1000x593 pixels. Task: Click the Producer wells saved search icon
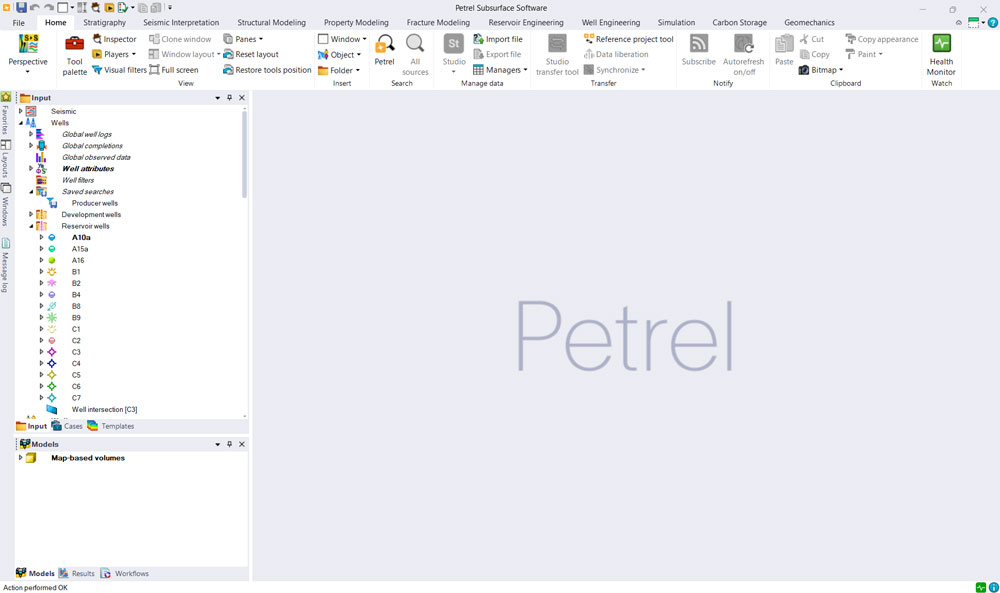click(x=52, y=203)
